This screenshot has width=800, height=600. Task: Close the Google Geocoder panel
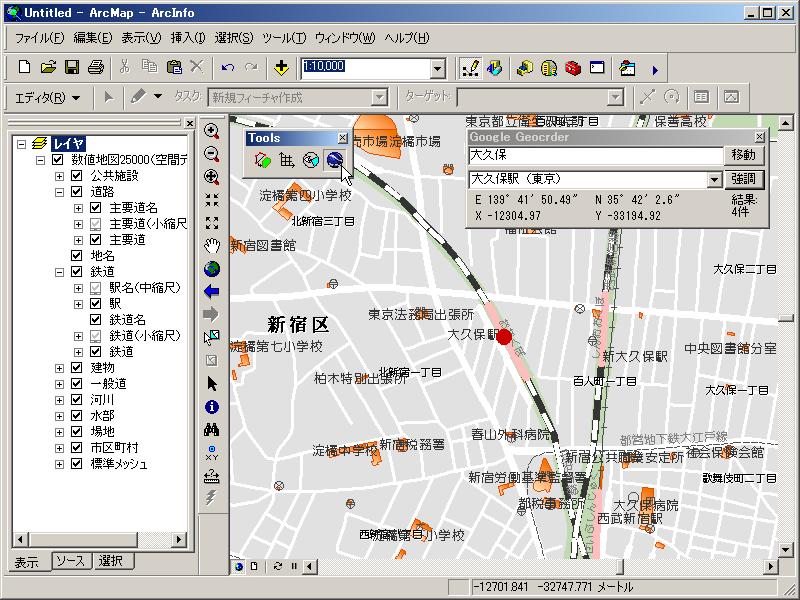pos(759,137)
